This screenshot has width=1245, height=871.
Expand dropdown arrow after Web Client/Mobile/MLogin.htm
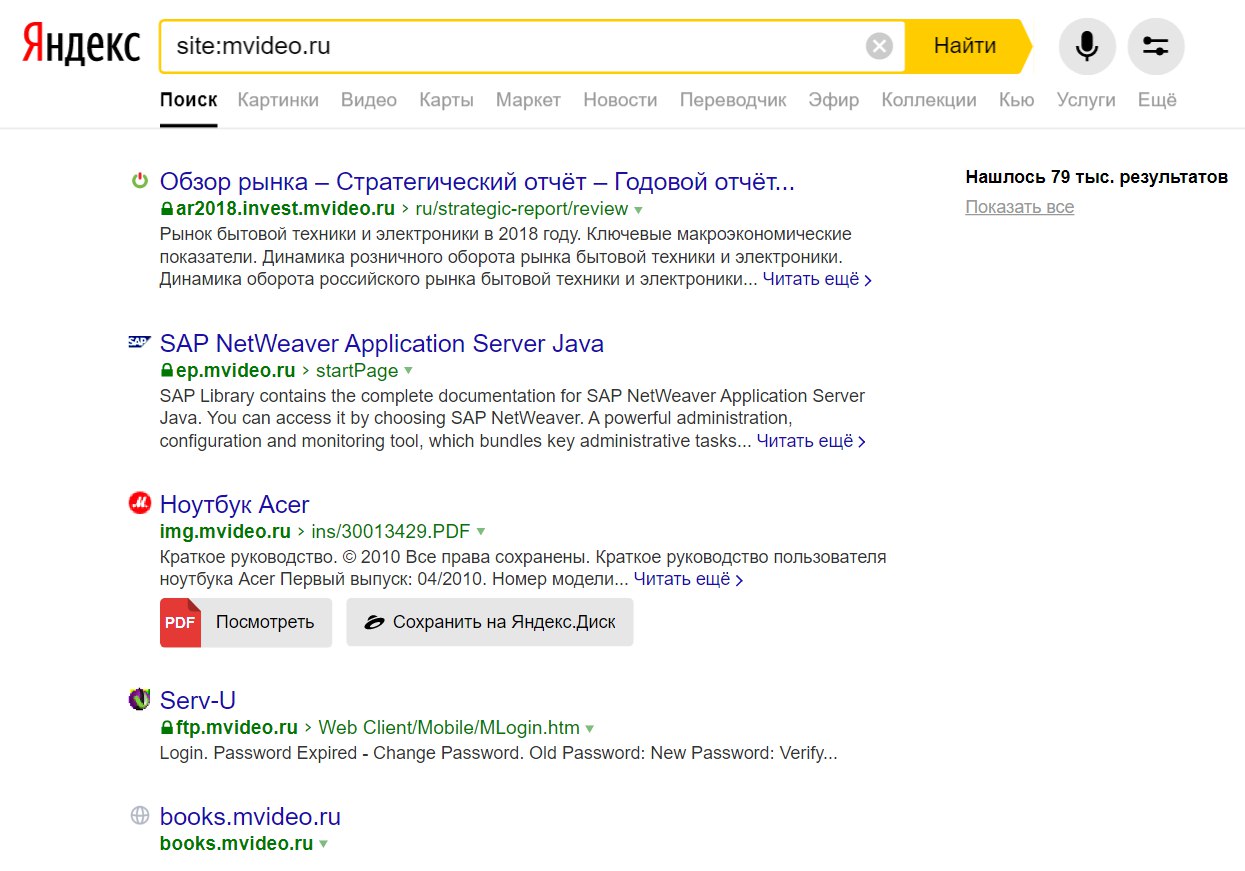click(589, 729)
